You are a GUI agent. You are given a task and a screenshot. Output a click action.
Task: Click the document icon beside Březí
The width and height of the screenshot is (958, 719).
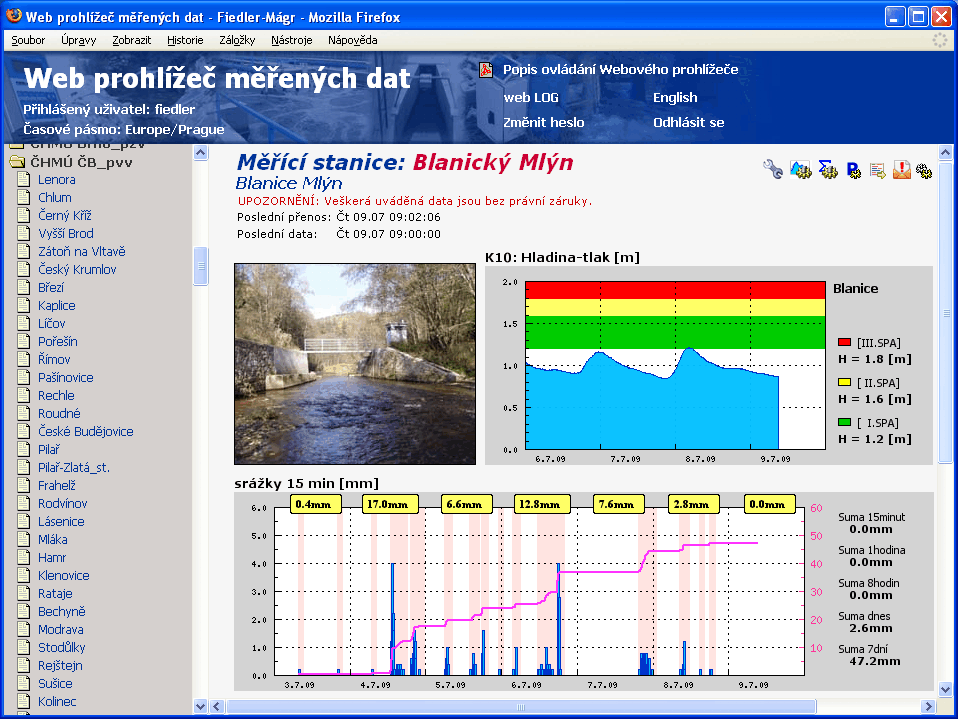[24, 287]
